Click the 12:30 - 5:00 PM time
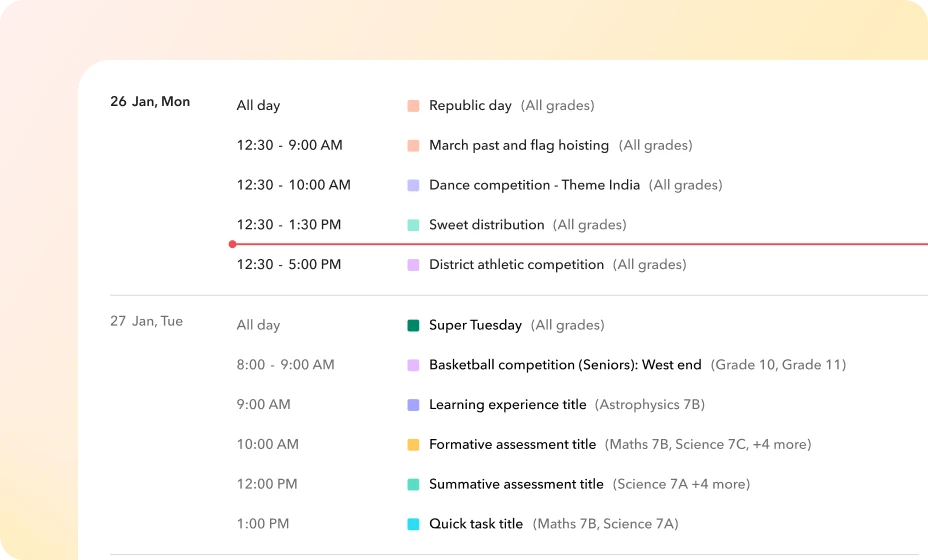This screenshot has width=928, height=560. (289, 264)
